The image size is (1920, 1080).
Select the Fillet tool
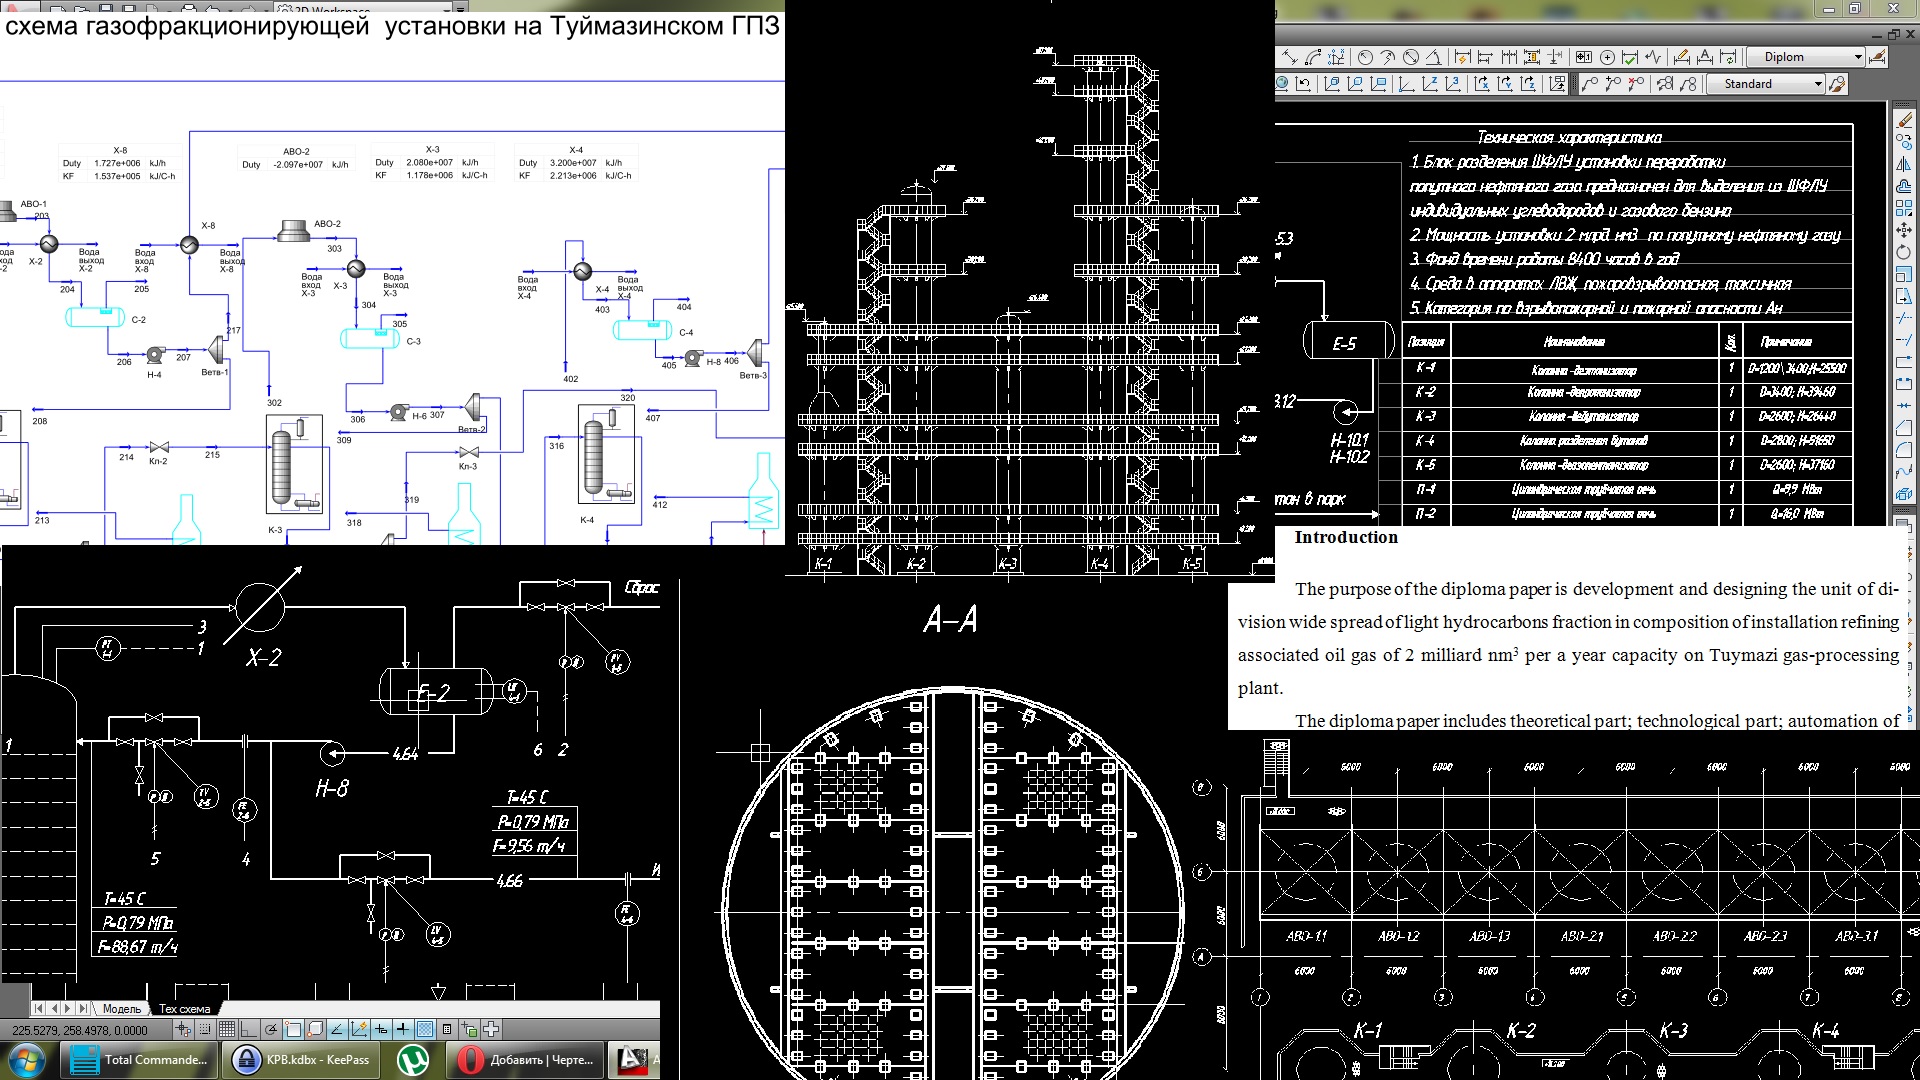1904,450
